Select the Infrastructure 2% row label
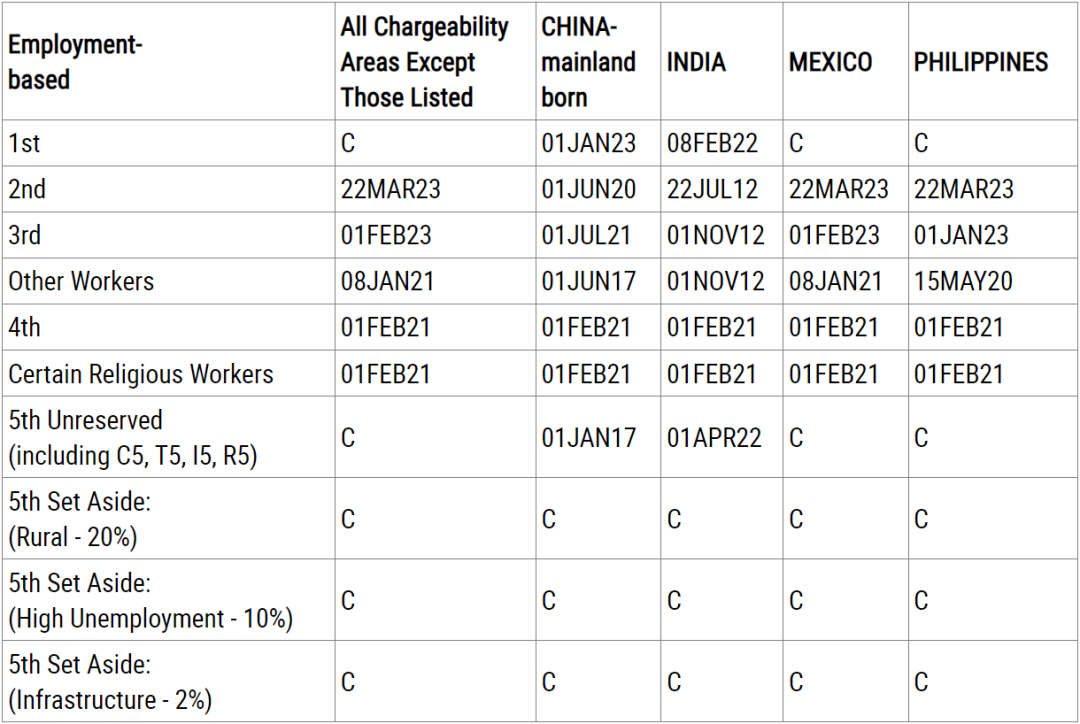Image resolution: width=1080 pixels, height=724 pixels. click(110, 682)
